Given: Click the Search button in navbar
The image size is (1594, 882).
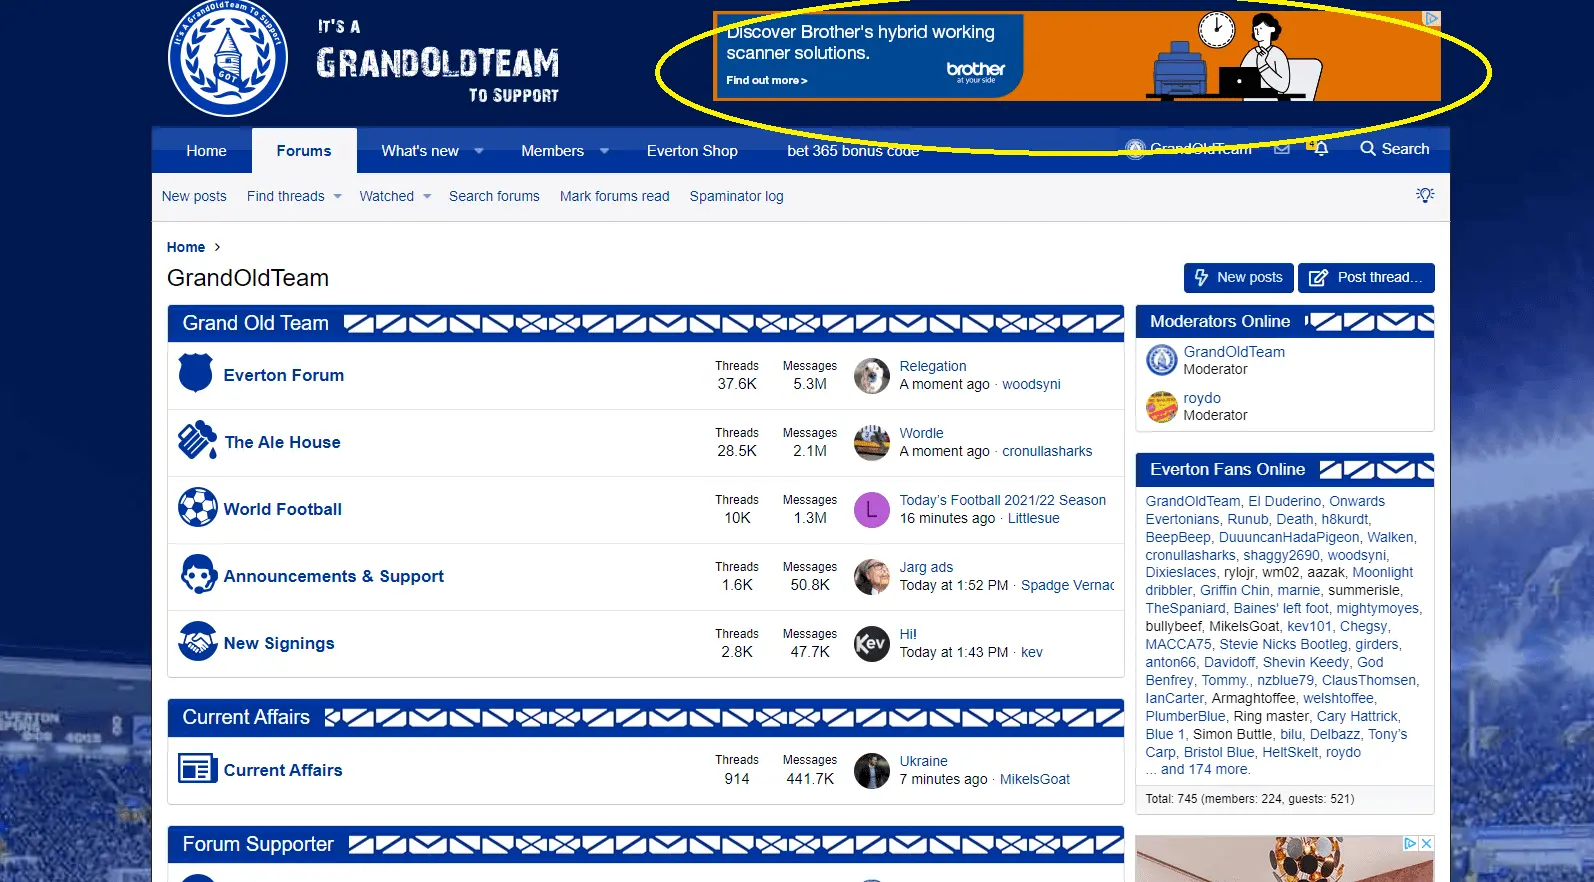Looking at the screenshot, I should [x=1394, y=149].
